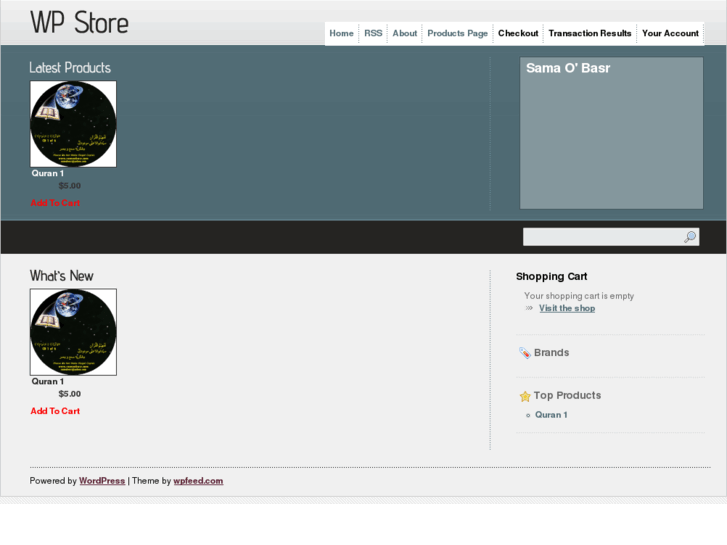The image size is (727, 545).
Task: Click the Shopping Cart heading
Action: pos(552,276)
